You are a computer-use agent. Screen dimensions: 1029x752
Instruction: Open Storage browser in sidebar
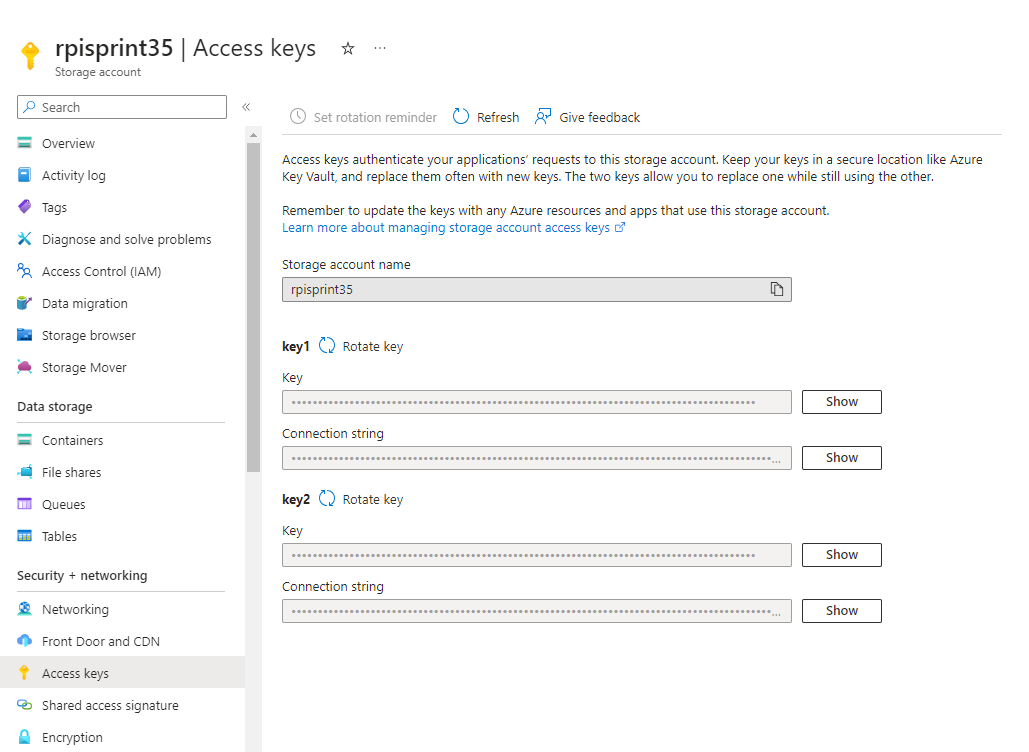click(88, 335)
